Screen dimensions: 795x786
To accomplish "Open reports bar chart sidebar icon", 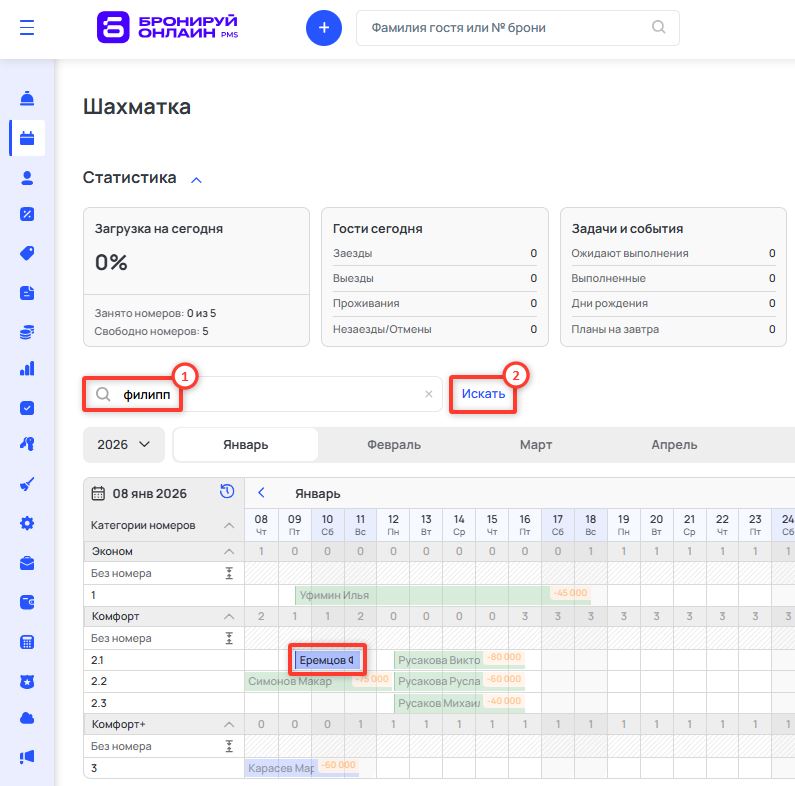I will tap(27, 368).
